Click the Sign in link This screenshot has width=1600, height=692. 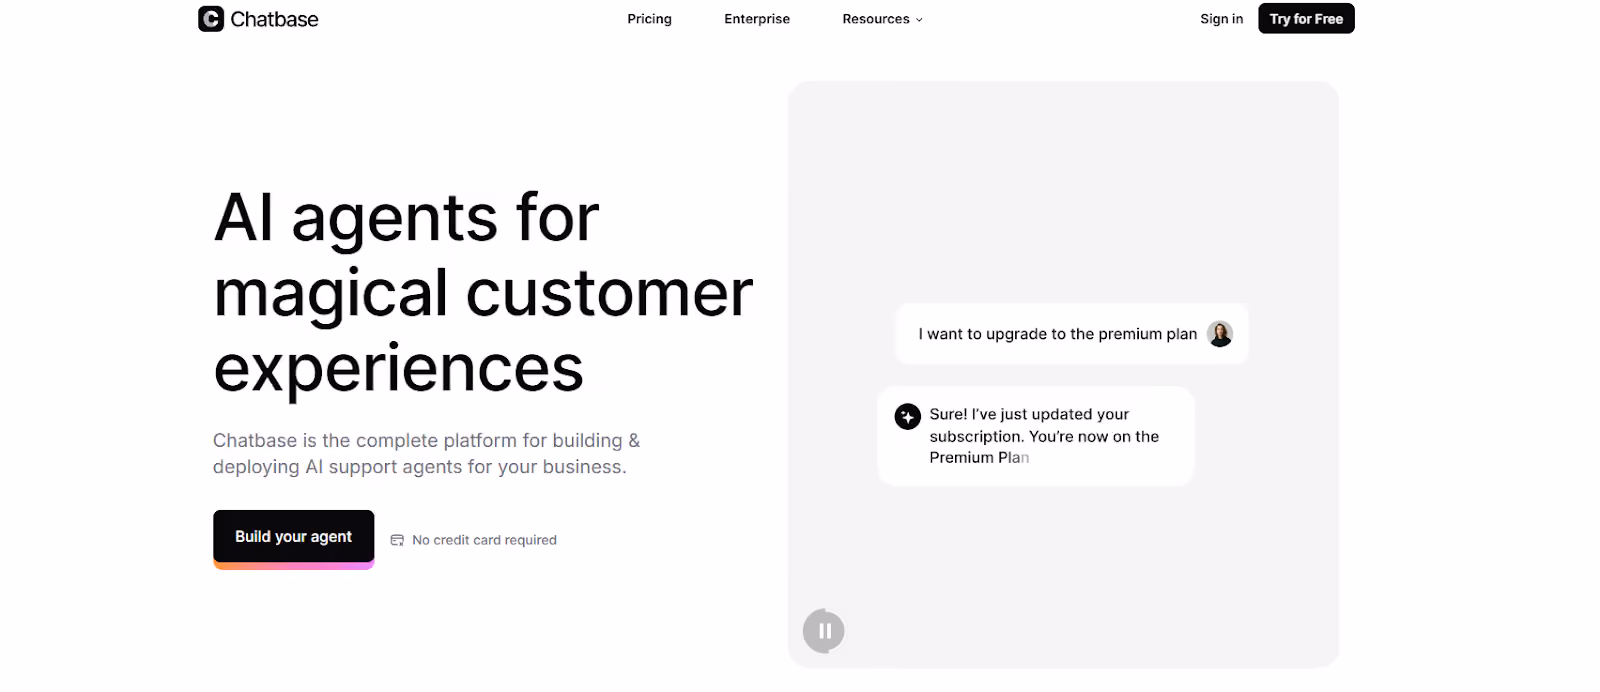pos(1222,19)
